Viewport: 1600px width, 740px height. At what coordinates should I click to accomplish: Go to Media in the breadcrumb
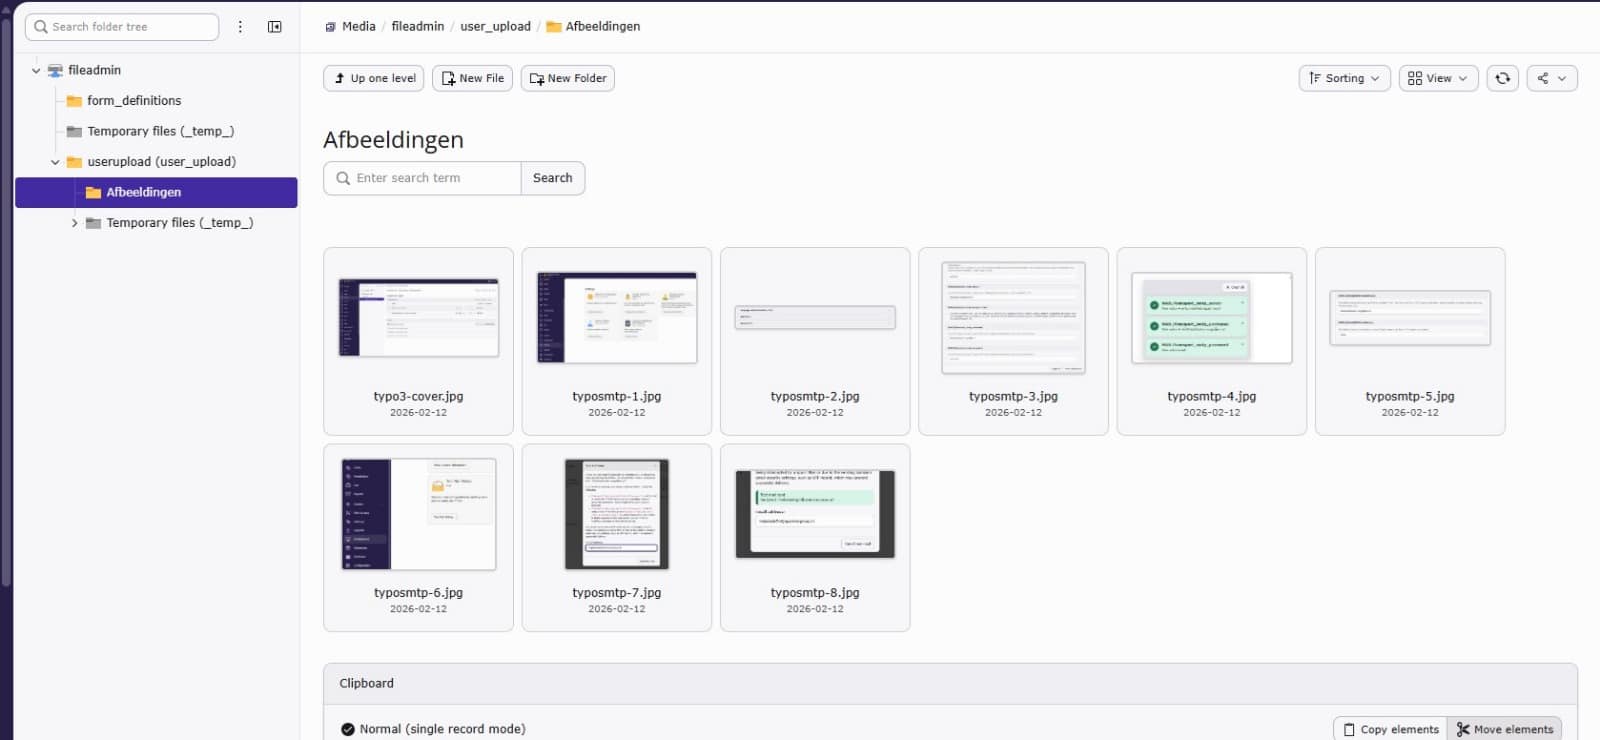click(358, 27)
